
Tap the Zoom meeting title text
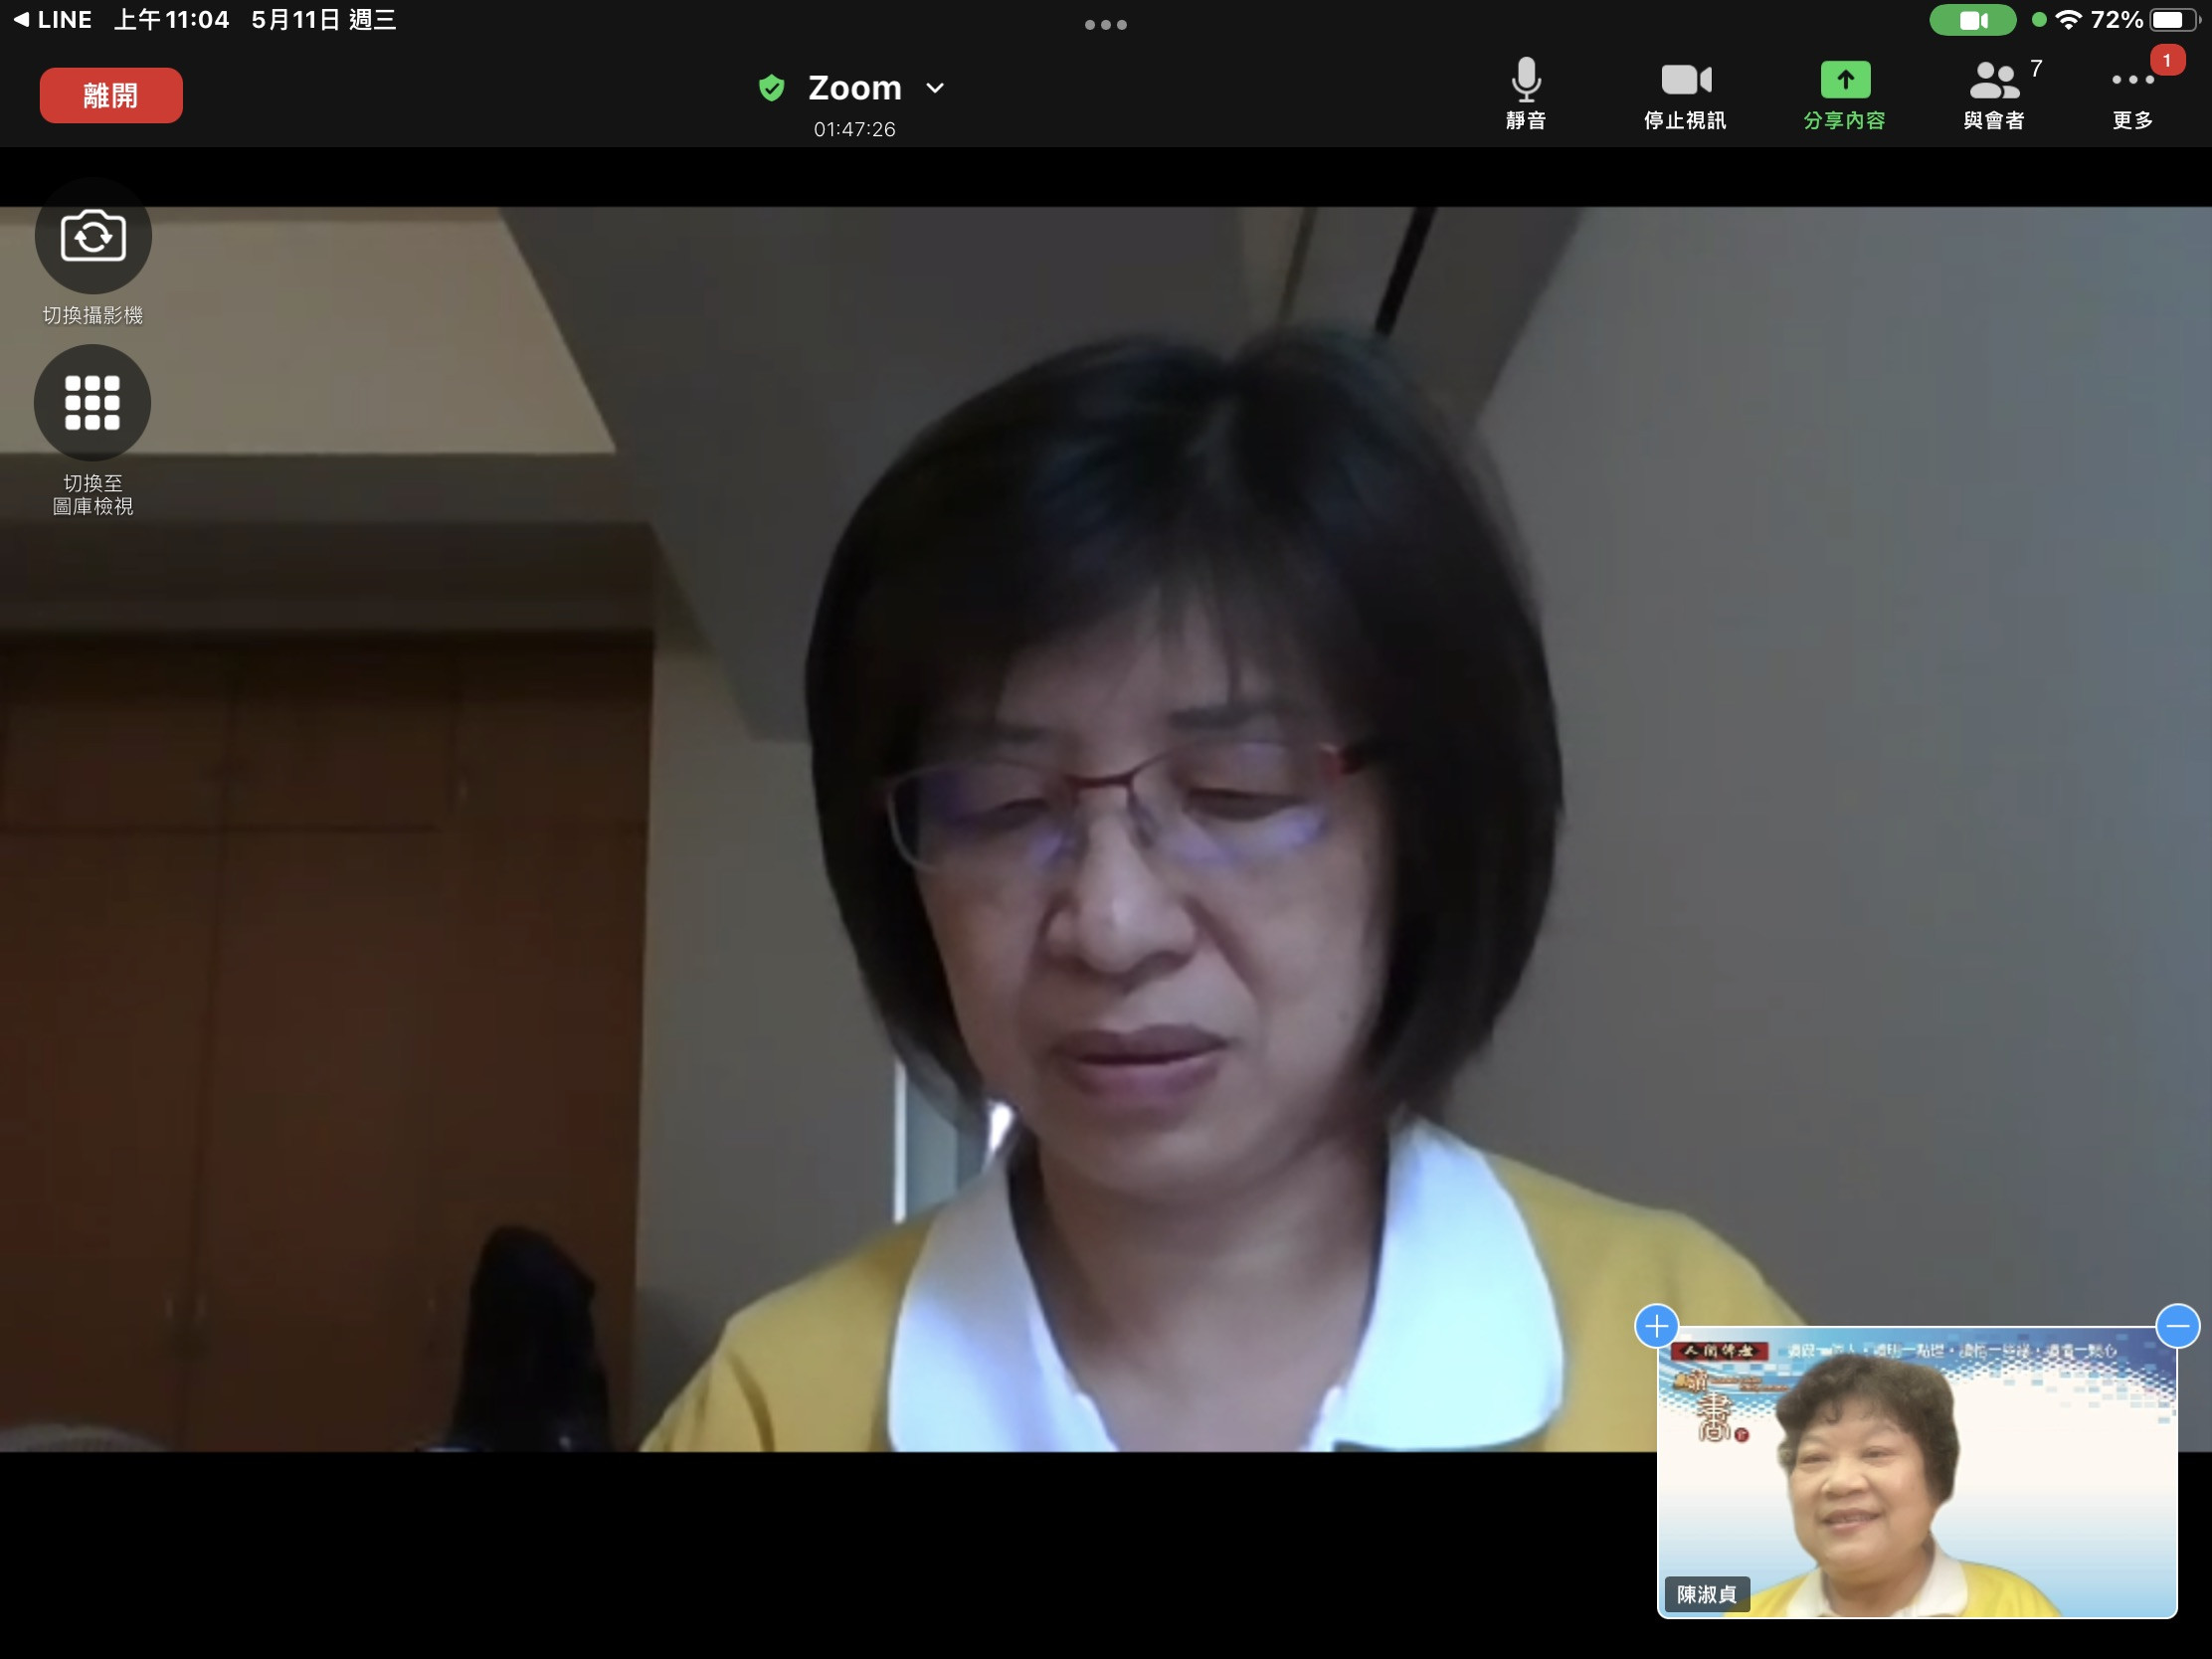tap(854, 88)
